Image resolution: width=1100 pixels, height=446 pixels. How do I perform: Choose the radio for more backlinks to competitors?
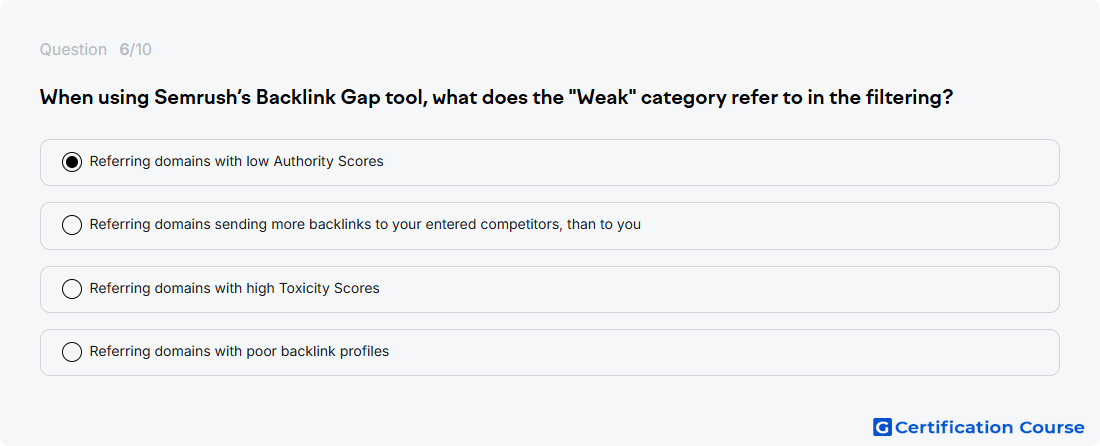point(72,225)
